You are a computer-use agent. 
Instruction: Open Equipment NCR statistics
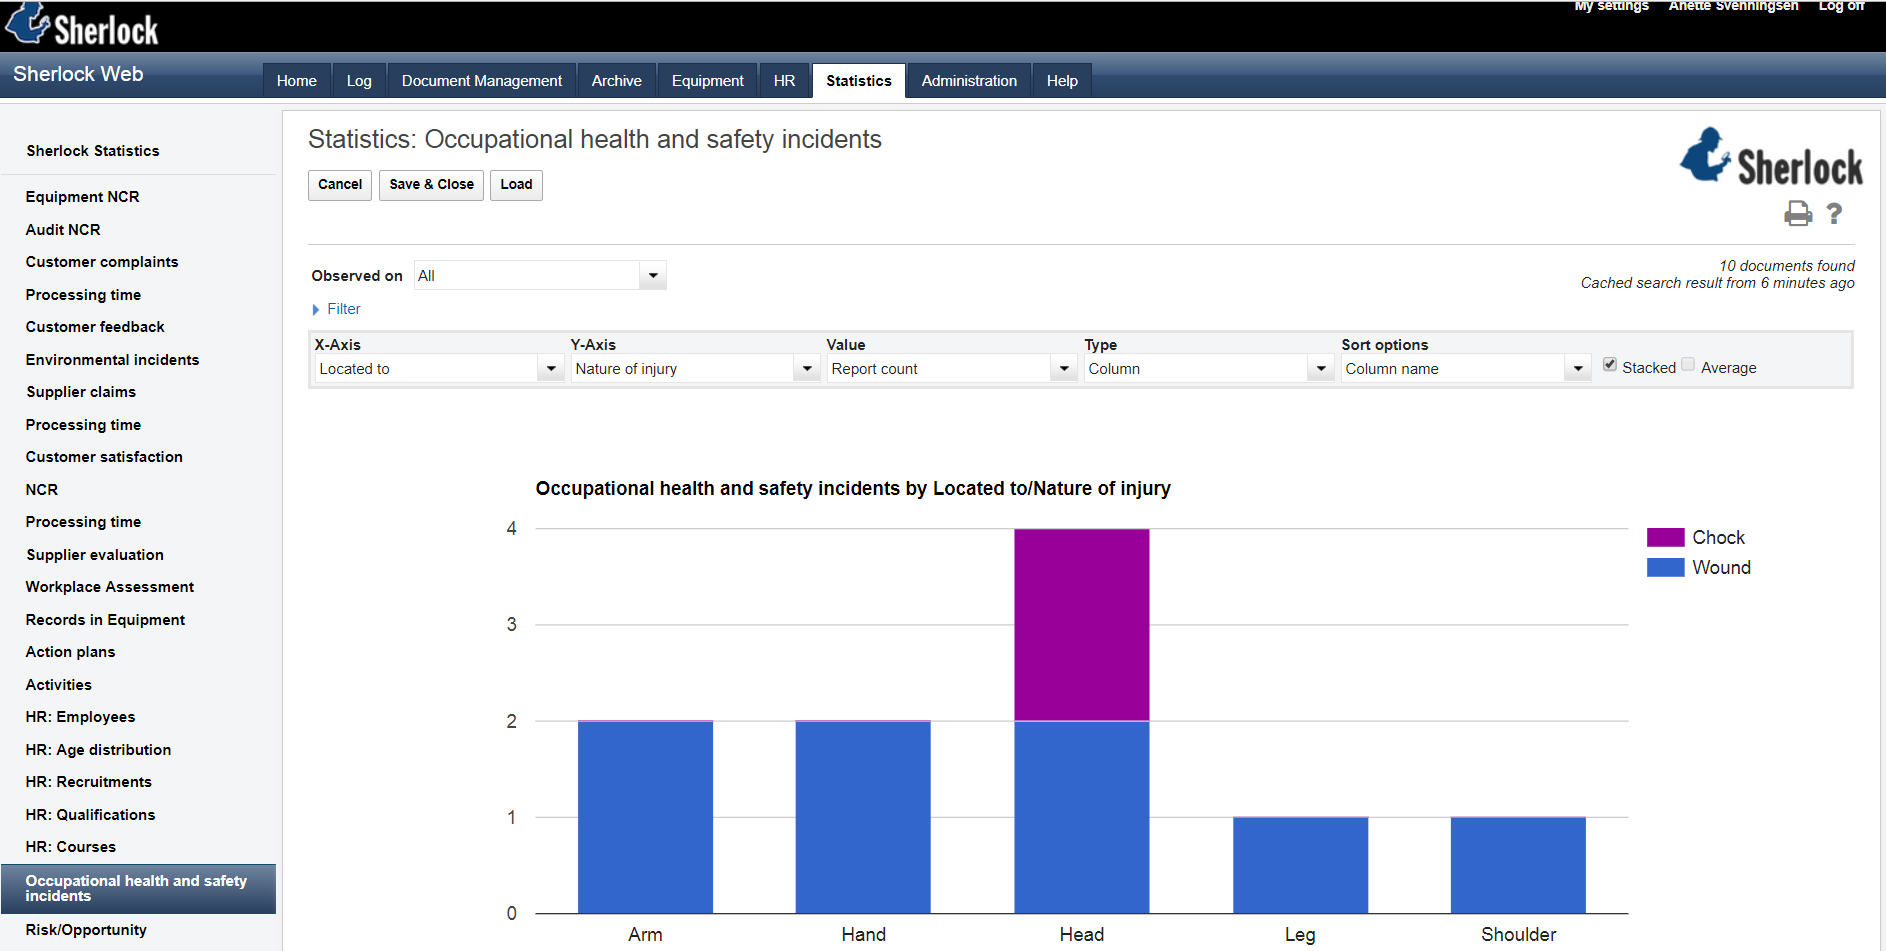[83, 197]
